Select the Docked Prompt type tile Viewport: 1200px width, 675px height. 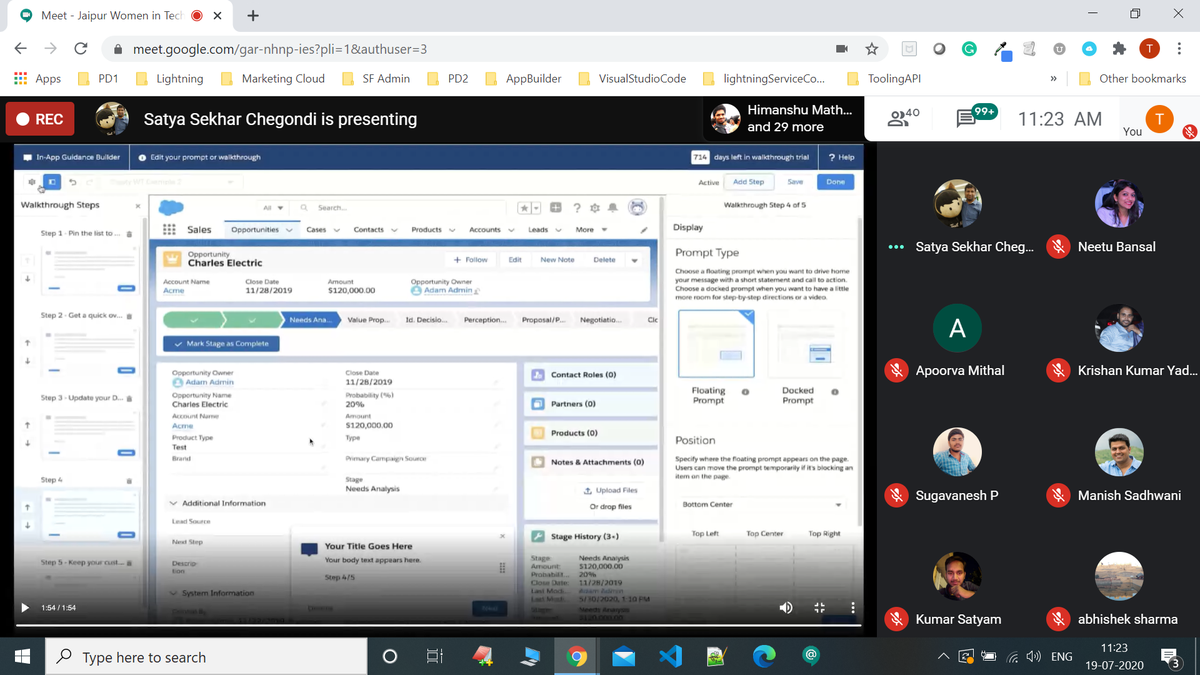[x=807, y=343]
